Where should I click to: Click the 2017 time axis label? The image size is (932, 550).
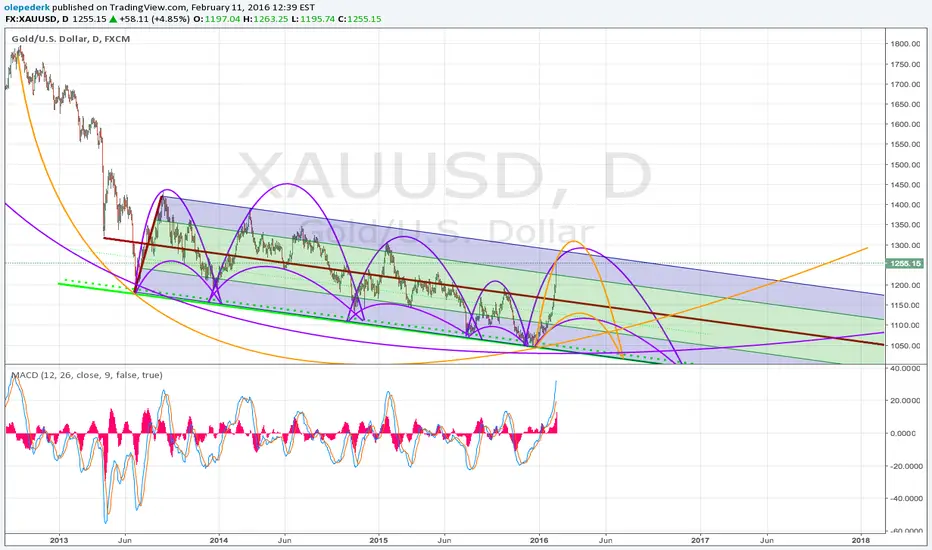point(700,540)
